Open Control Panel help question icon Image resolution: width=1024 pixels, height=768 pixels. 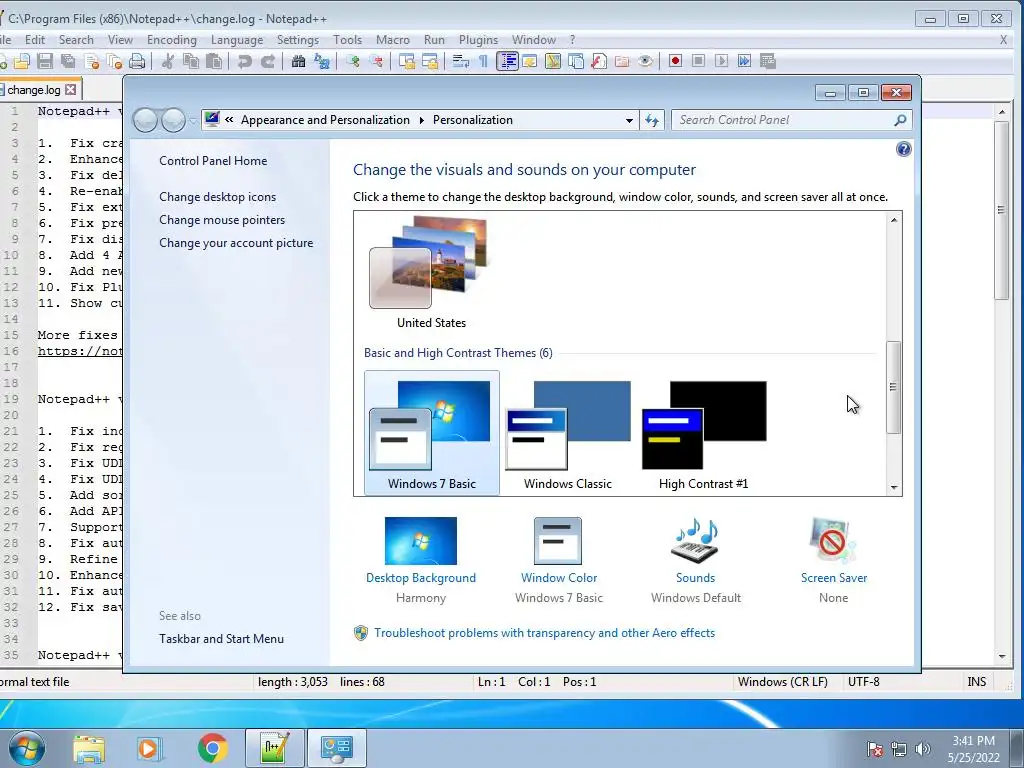pyautogui.click(x=903, y=150)
